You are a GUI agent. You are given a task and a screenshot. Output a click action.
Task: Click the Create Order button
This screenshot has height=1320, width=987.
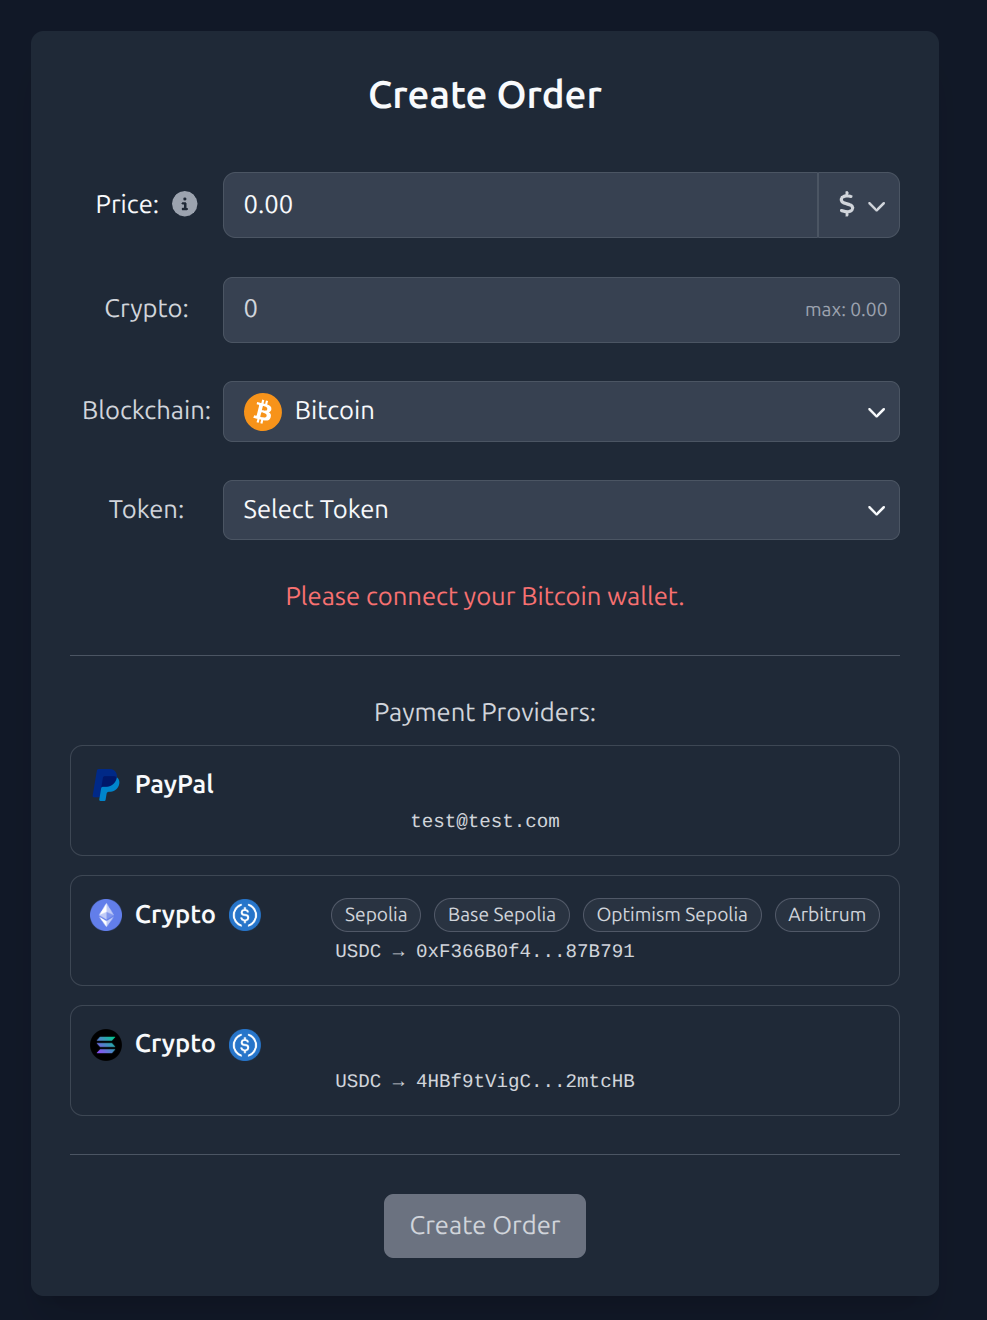[484, 1225]
